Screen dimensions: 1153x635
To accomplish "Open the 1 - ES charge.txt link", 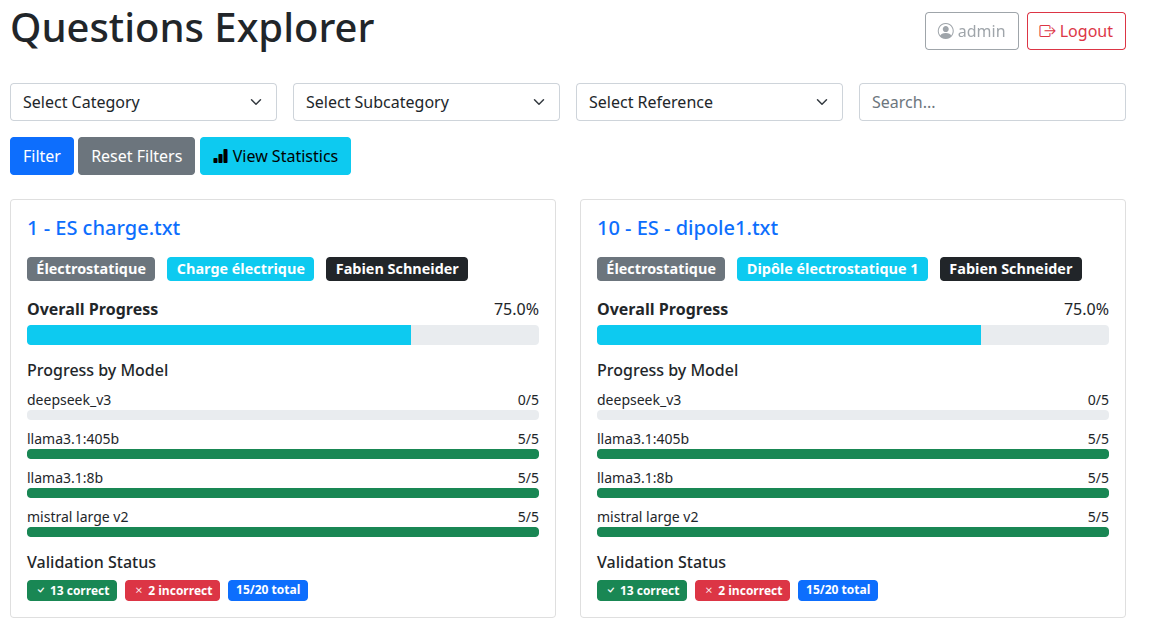I will pos(104,228).
